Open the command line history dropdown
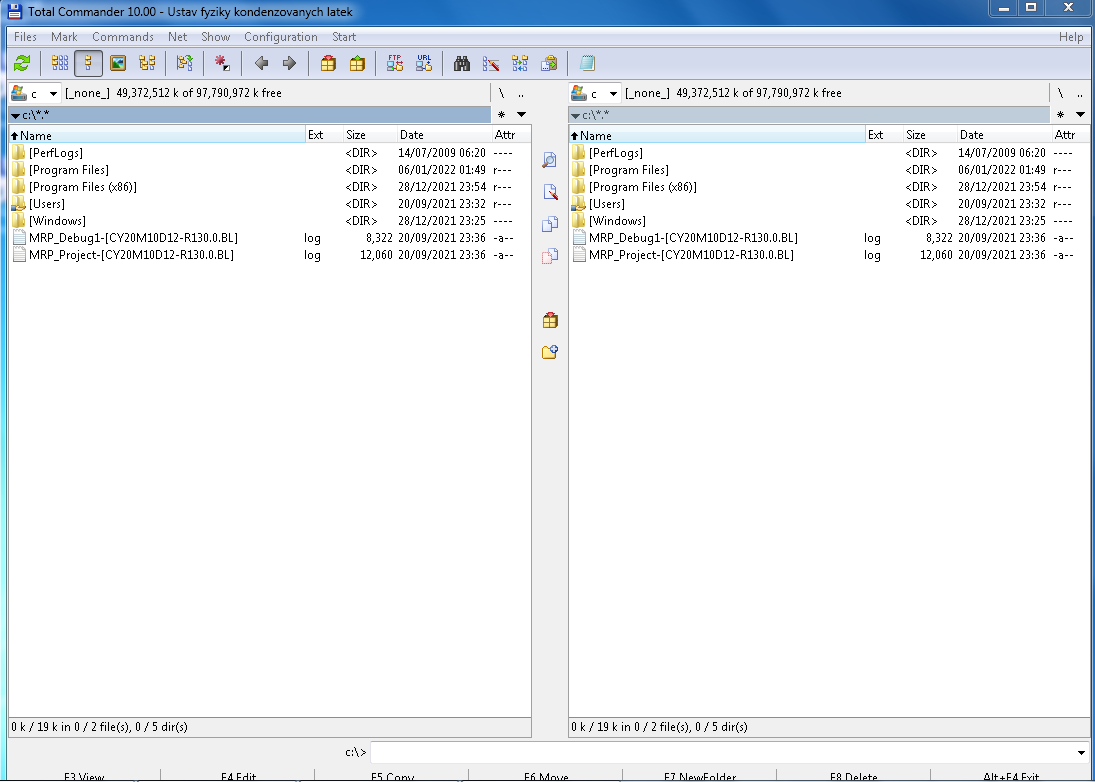The height and width of the screenshot is (782, 1095). point(1082,752)
